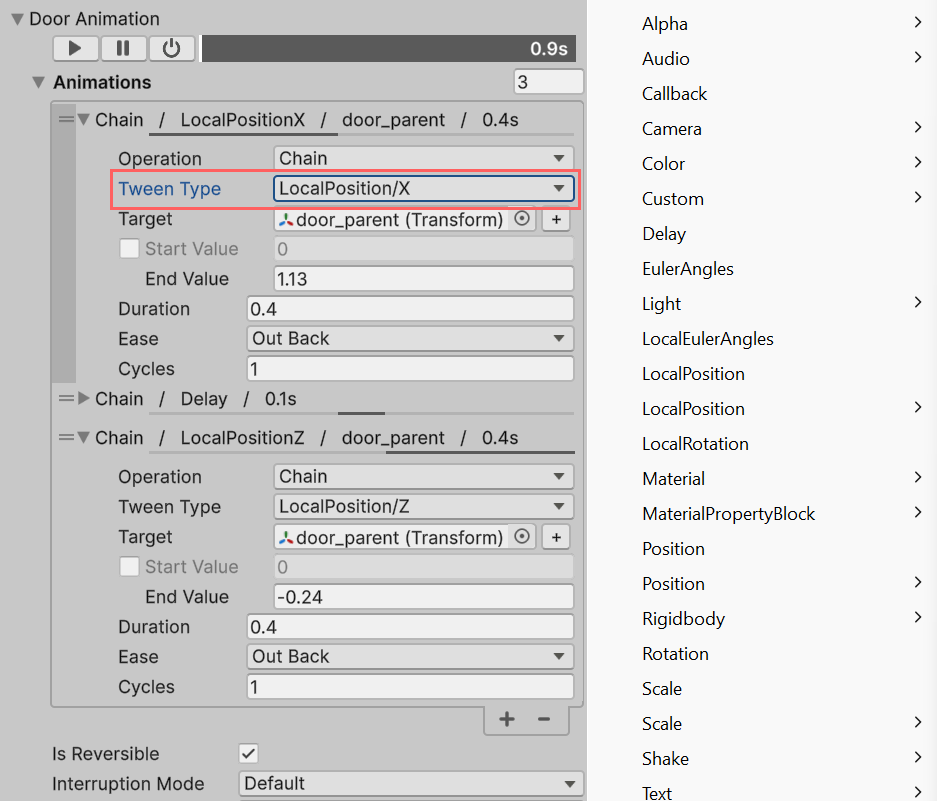Collapse the Door Animation foldout
Image resolution: width=937 pixels, height=801 pixels.
[18, 19]
